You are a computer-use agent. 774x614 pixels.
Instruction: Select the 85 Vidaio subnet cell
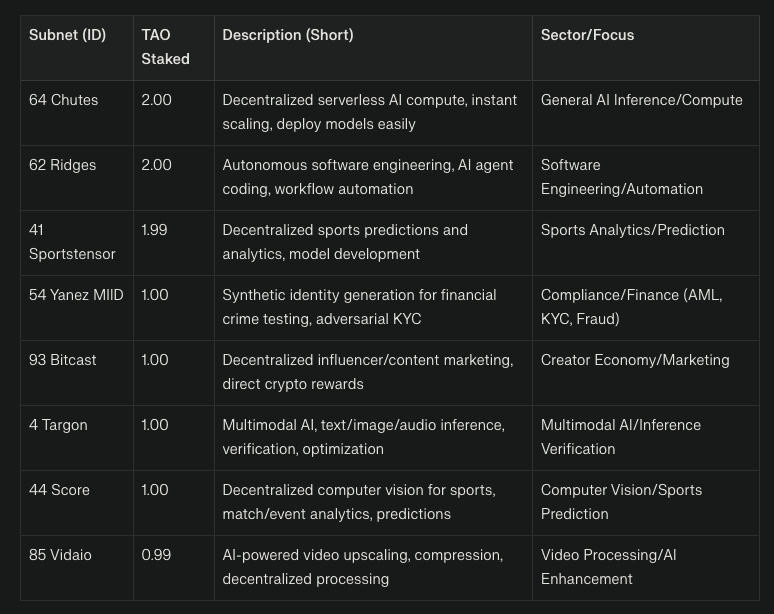(60, 555)
